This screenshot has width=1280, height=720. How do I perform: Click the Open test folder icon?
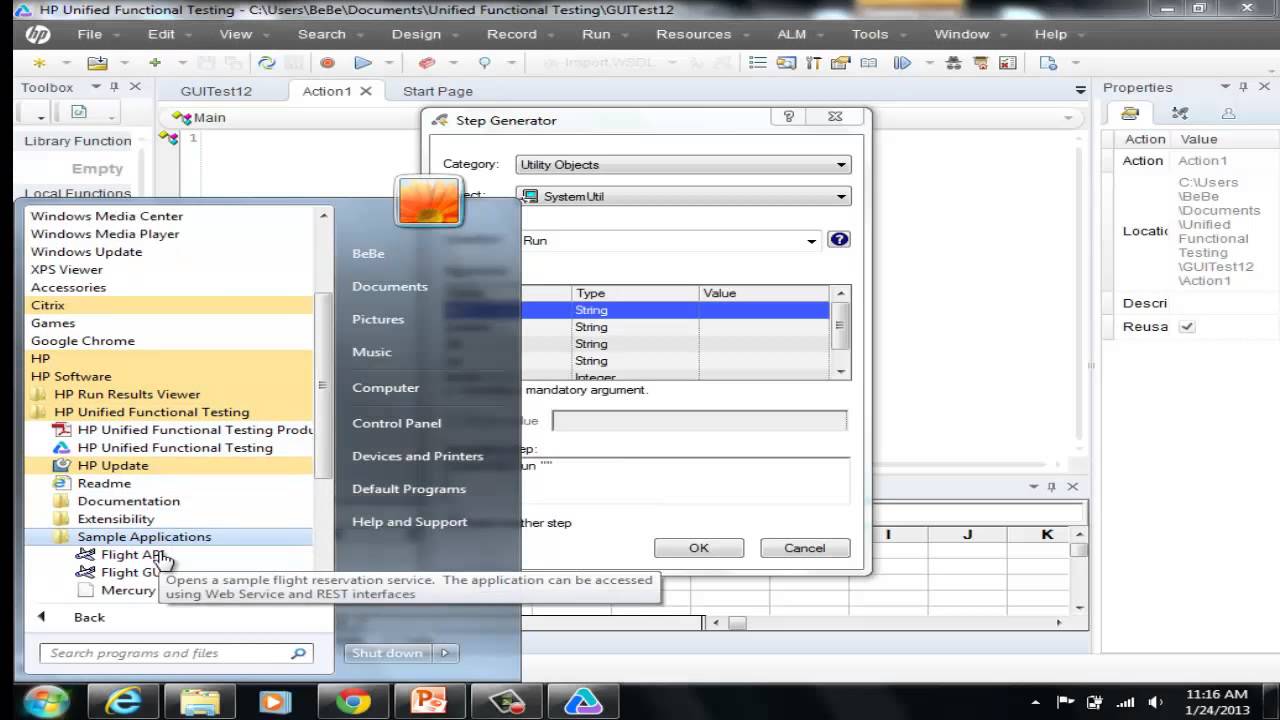[97, 62]
